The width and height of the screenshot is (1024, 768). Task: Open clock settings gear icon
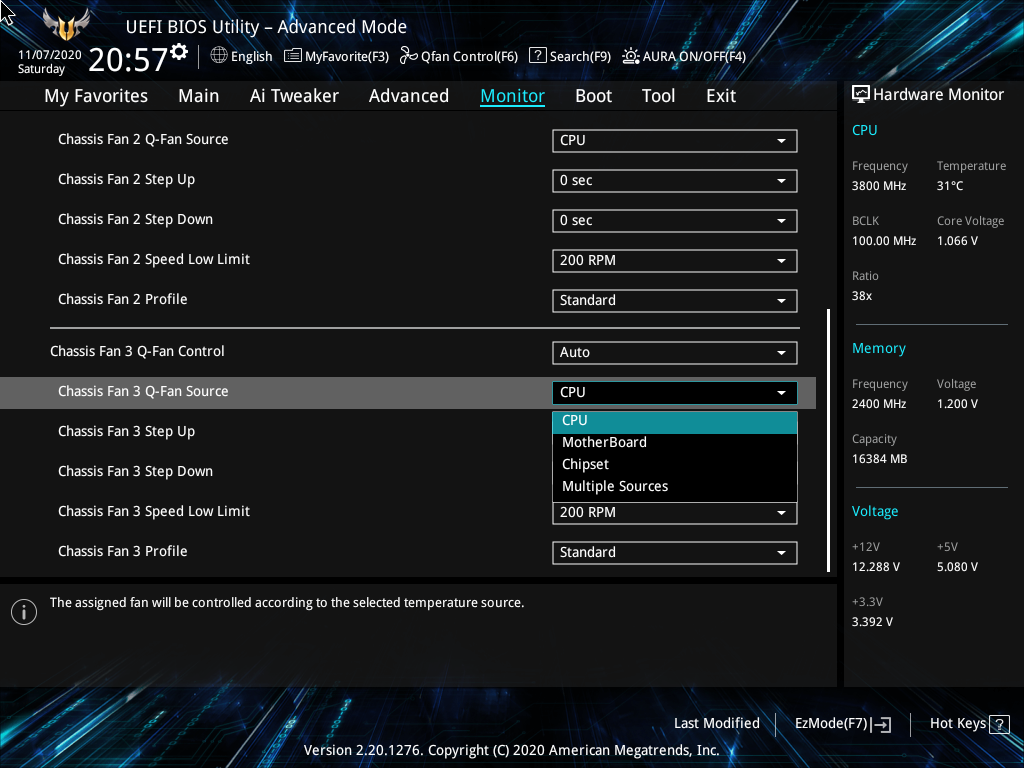pos(179,51)
